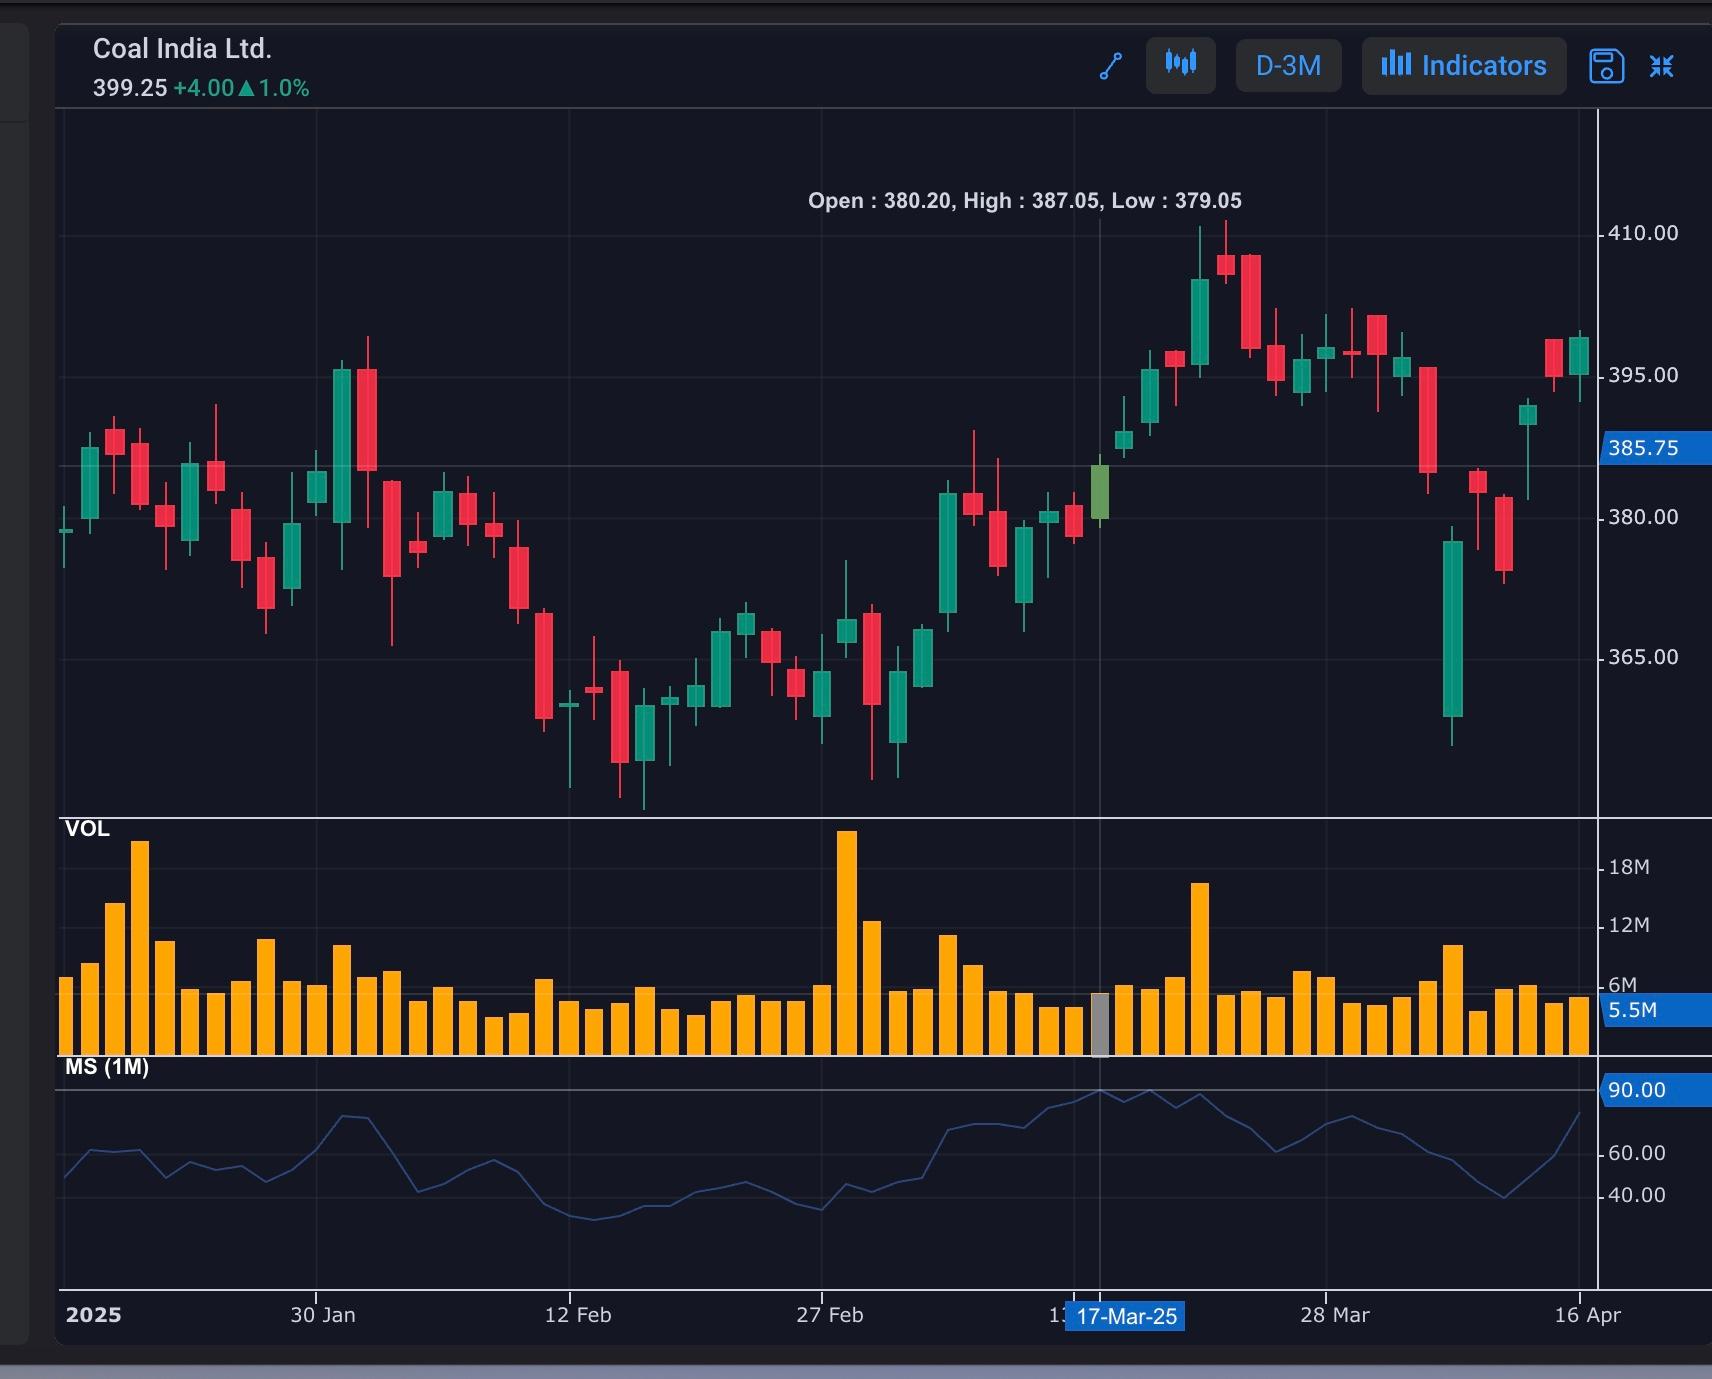Click the 30 Jan date axis label
This screenshot has height=1379, width=1712.
pyautogui.click(x=323, y=1315)
